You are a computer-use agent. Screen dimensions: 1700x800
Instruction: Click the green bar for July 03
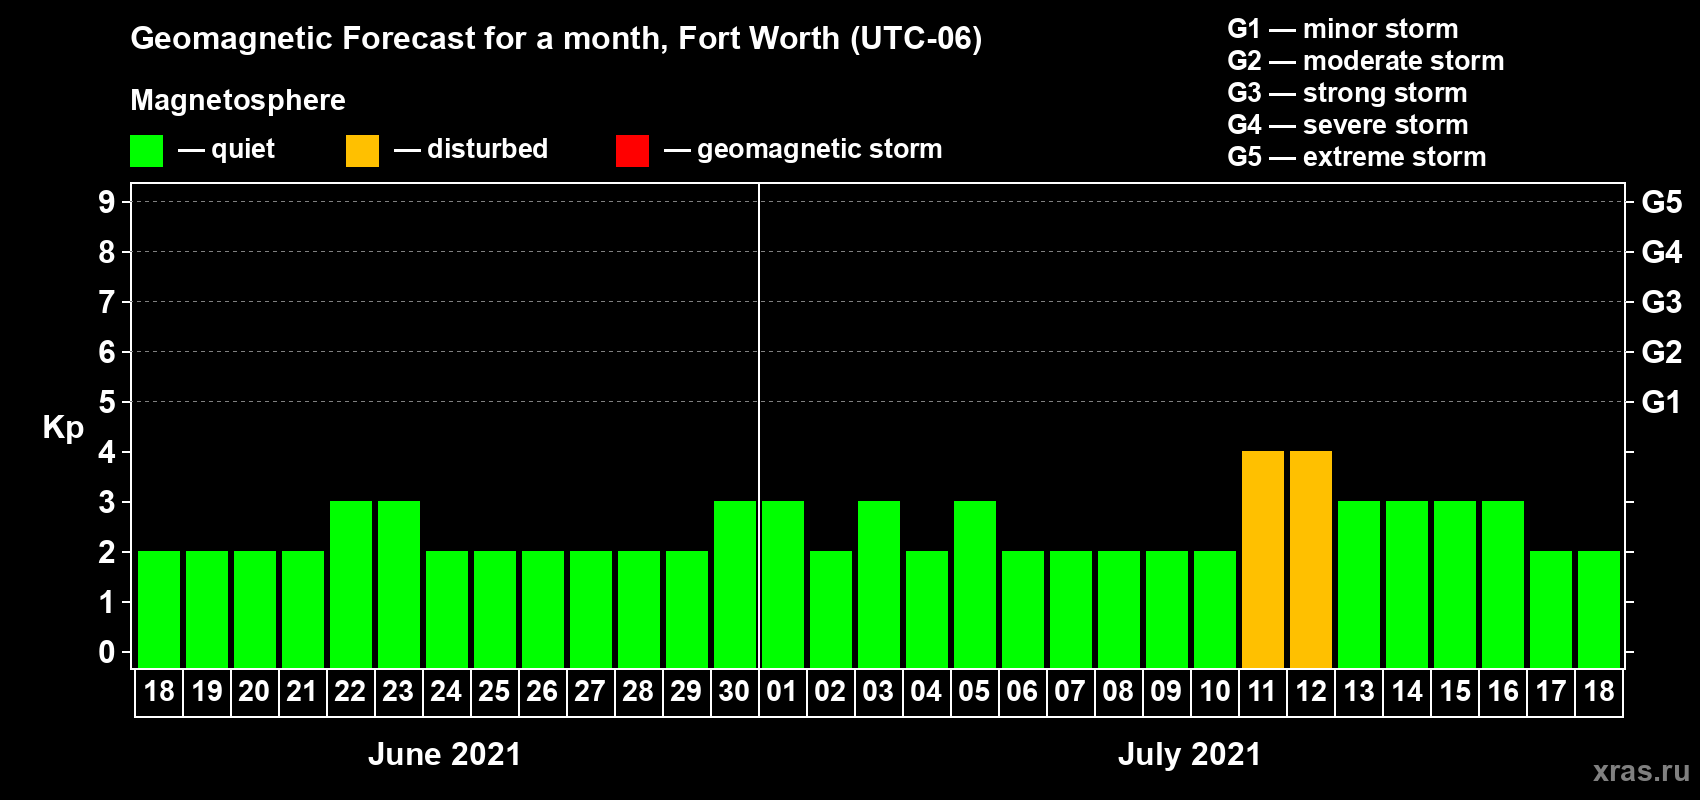point(879,585)
